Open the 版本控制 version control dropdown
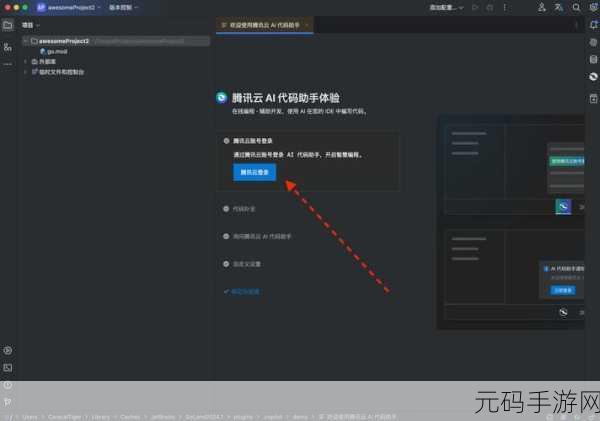Viewport: 600px width, 421px height. coord(124,7)
